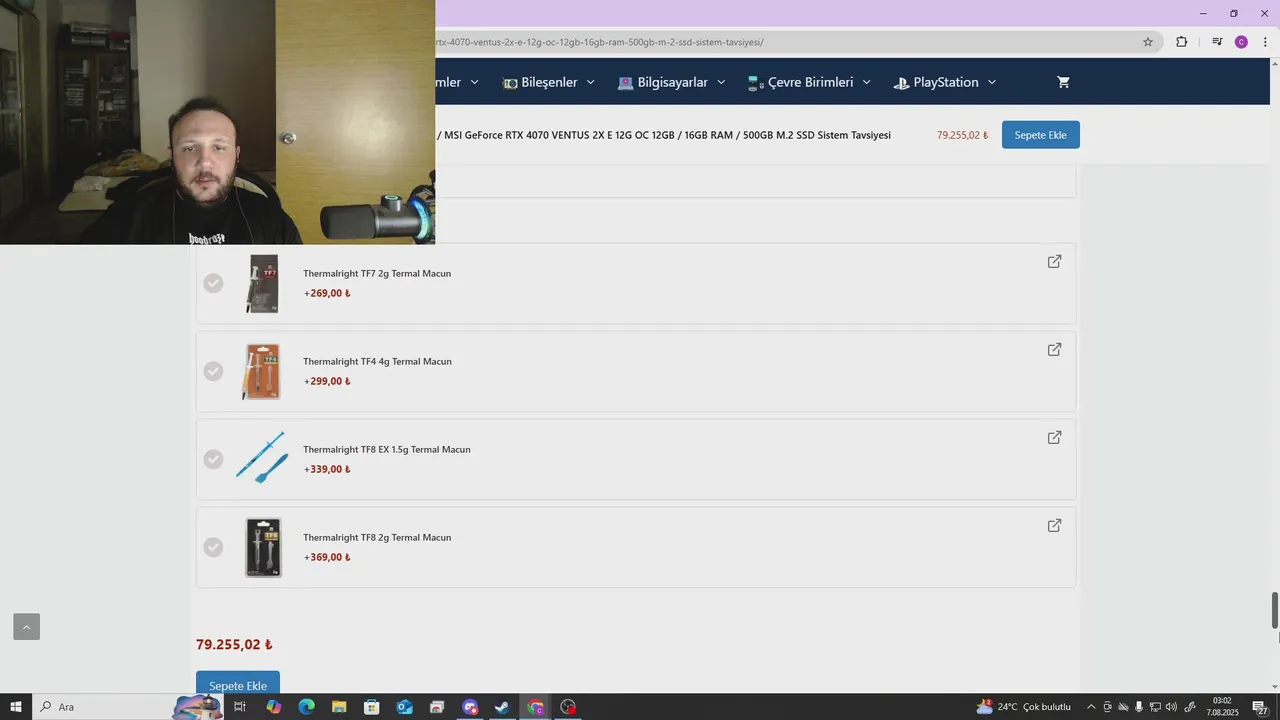Open the Windows Start menu
Viewport: 1280px width, 720px height.
(x=16, y=707)
